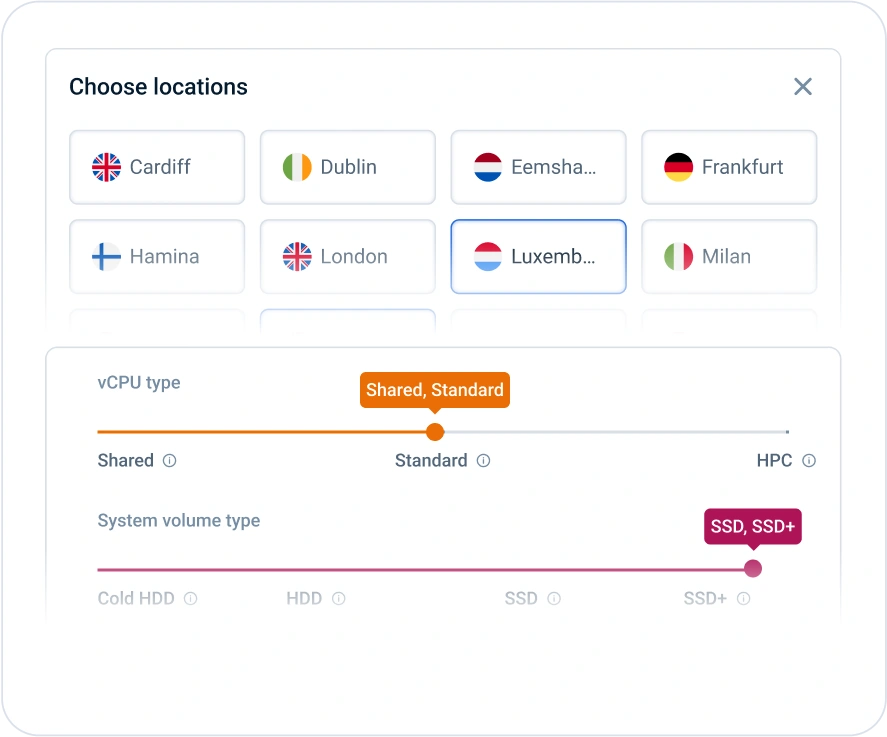This screenshot has width=887, height=737.
Task: Click the Shared, Standard orange tooltip
Action: [x=435, y=390]
